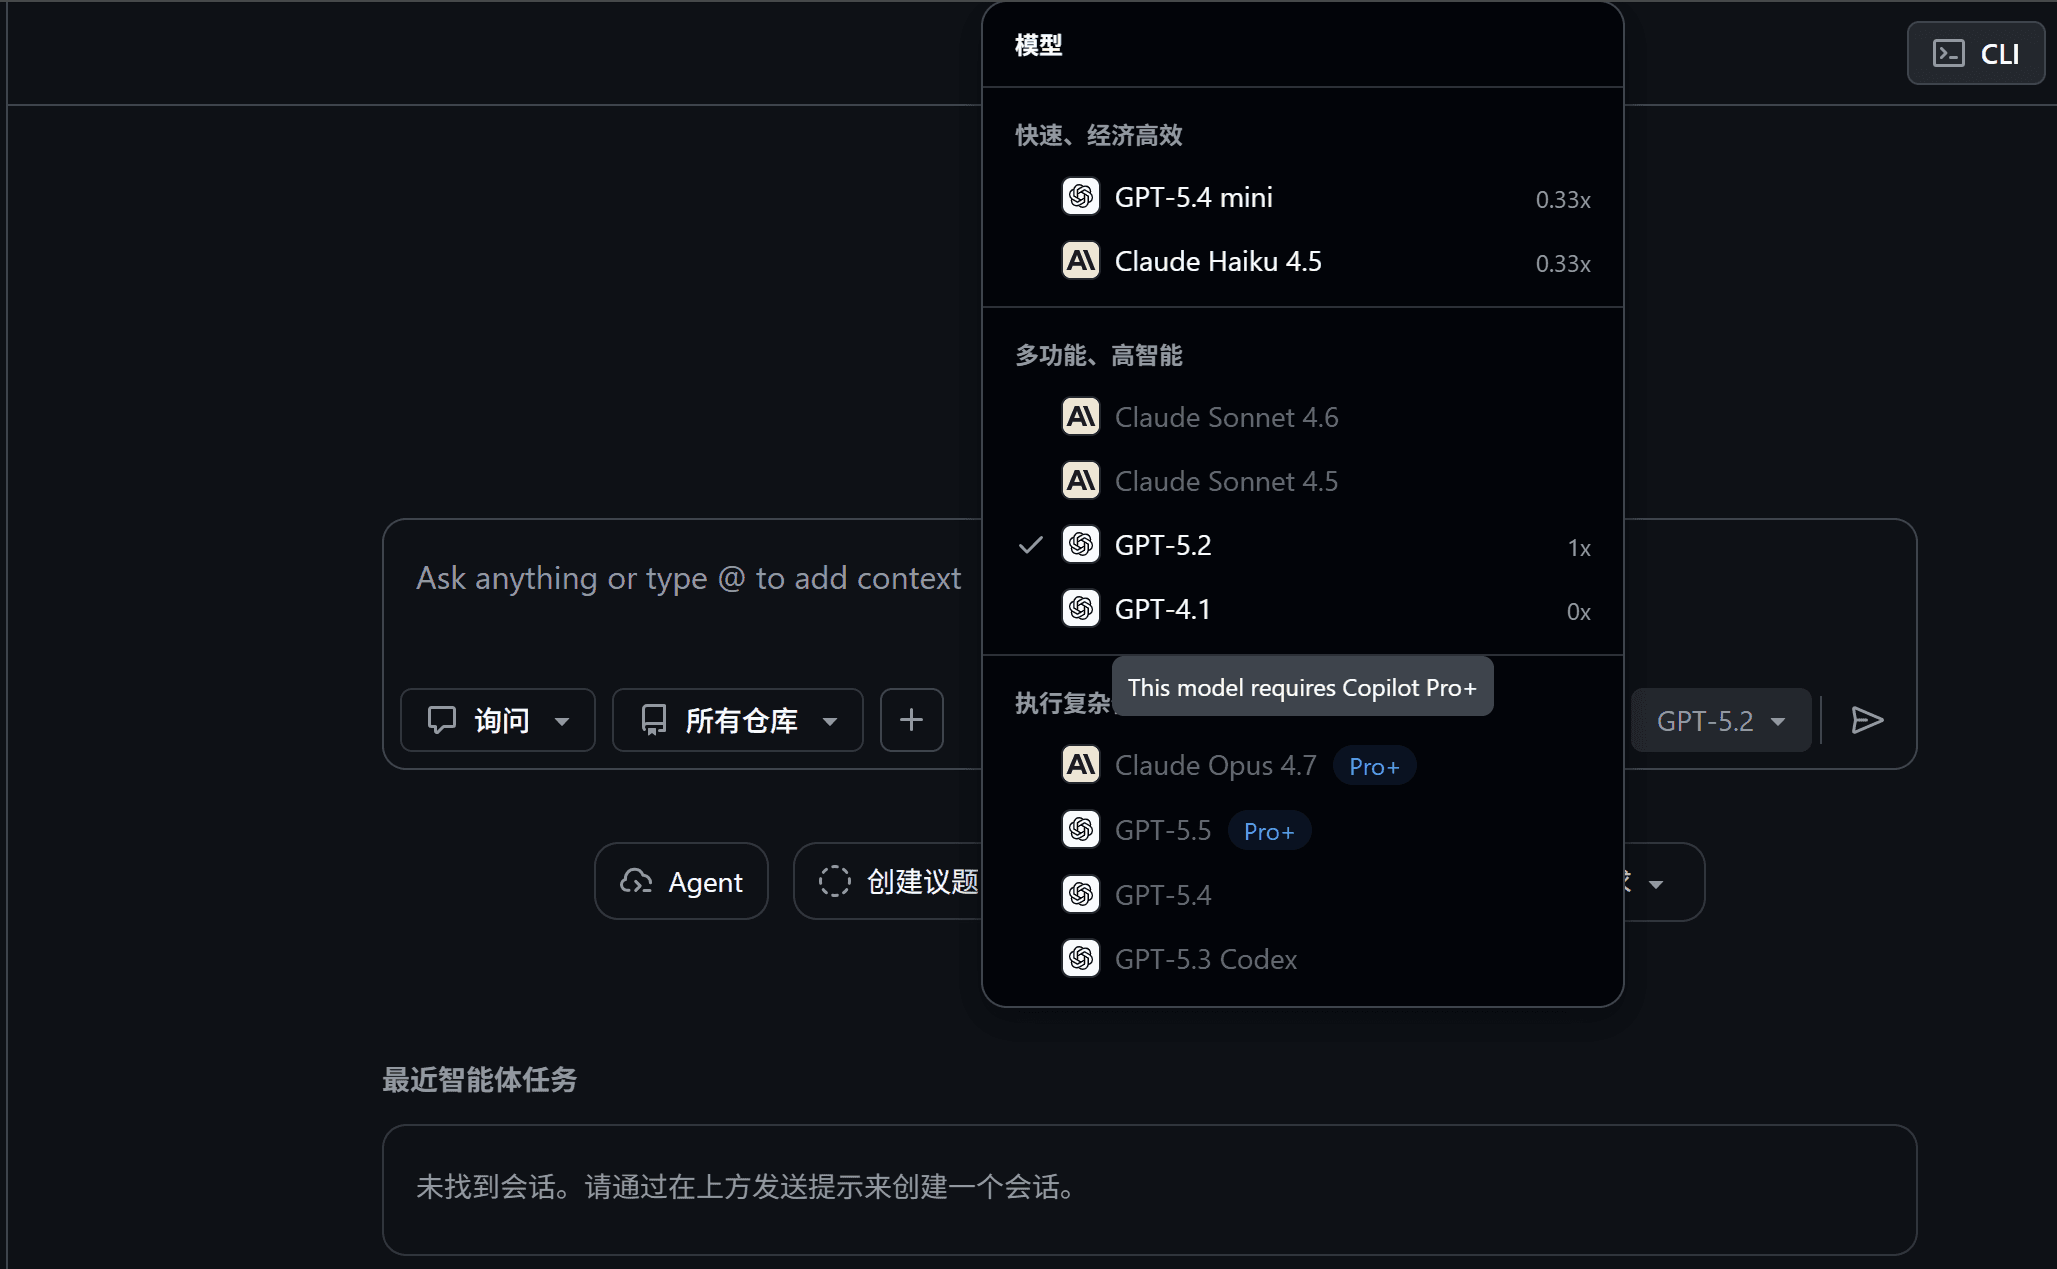2057x1269 pixels.
Task: Click the OpenAI logo beside GPT-5.4 mini
Action: [x=1080, y=196]
